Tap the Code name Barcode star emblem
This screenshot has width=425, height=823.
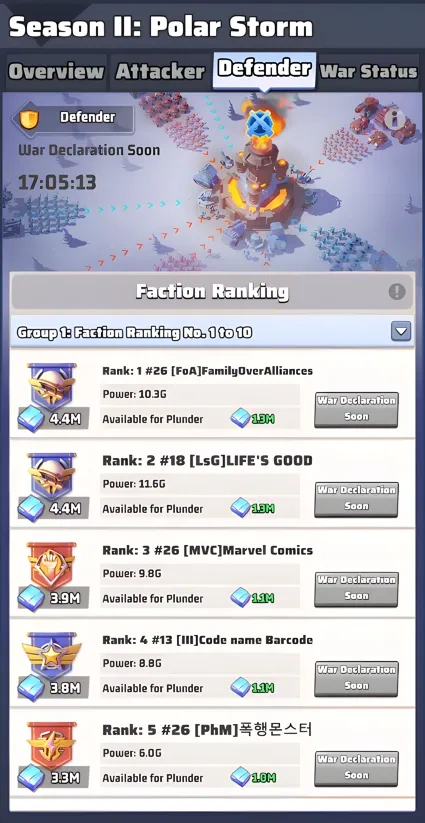pos(52,656)
